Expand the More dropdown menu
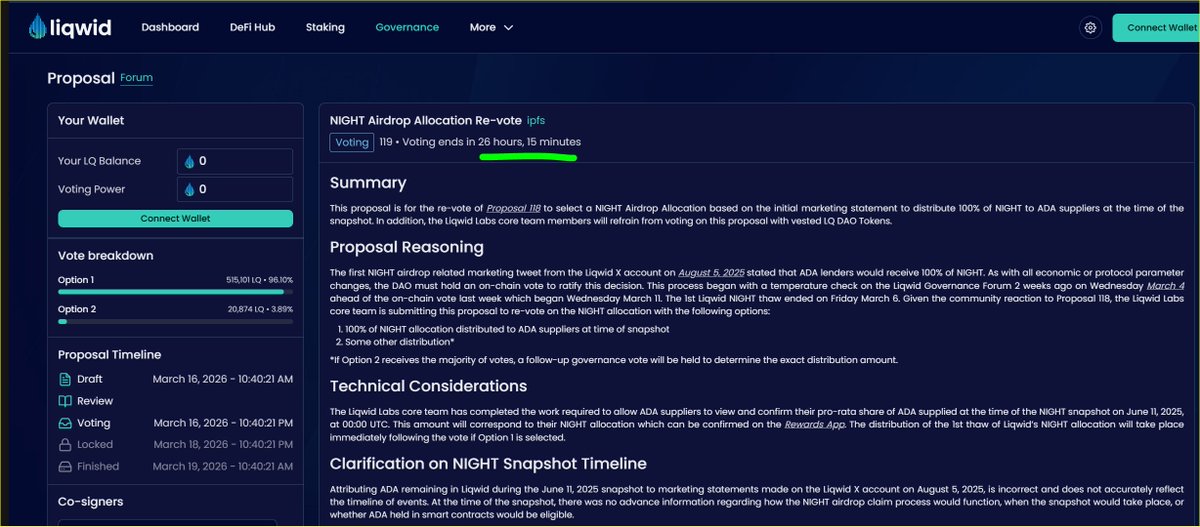Viewport: 1200px width, 527px height. (491, 27)
